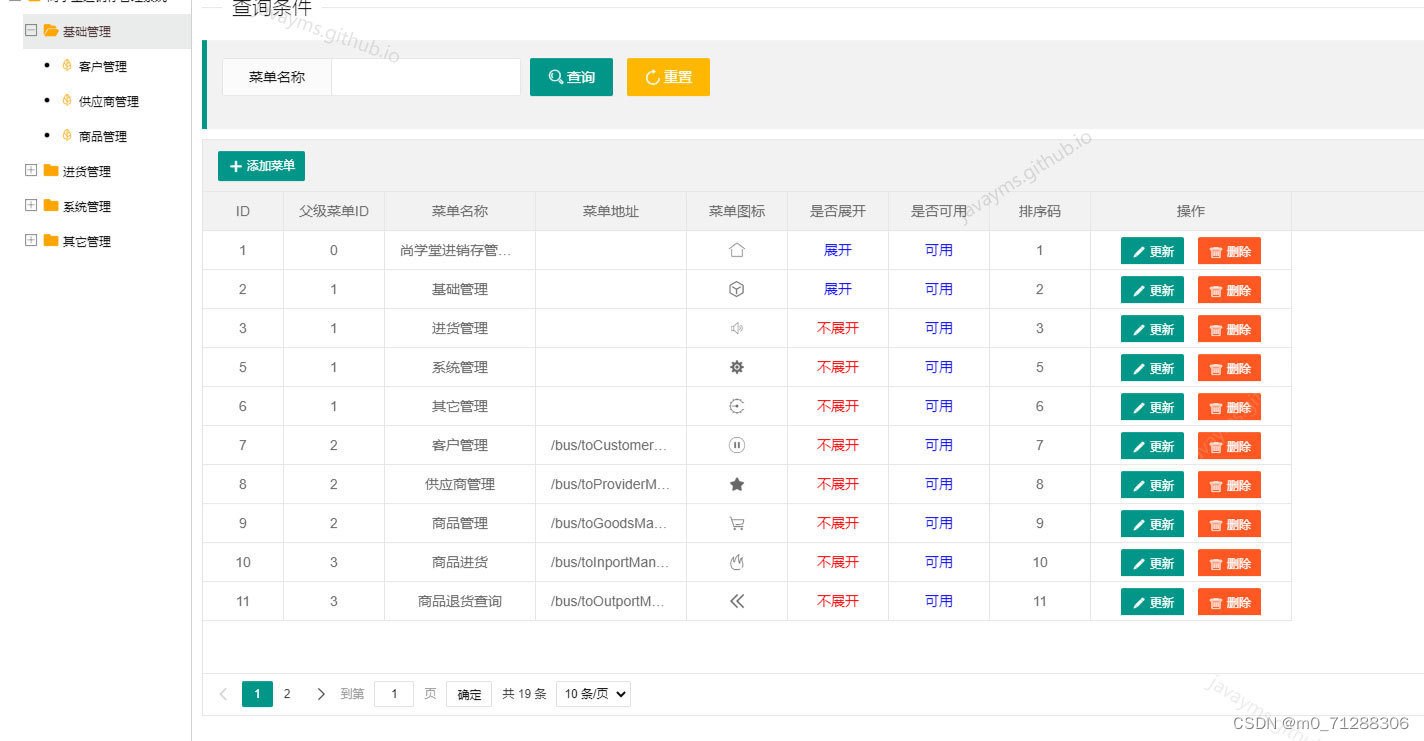1424x741 pixels.
Task: Focus the page number input box
Action: point(394,694)
